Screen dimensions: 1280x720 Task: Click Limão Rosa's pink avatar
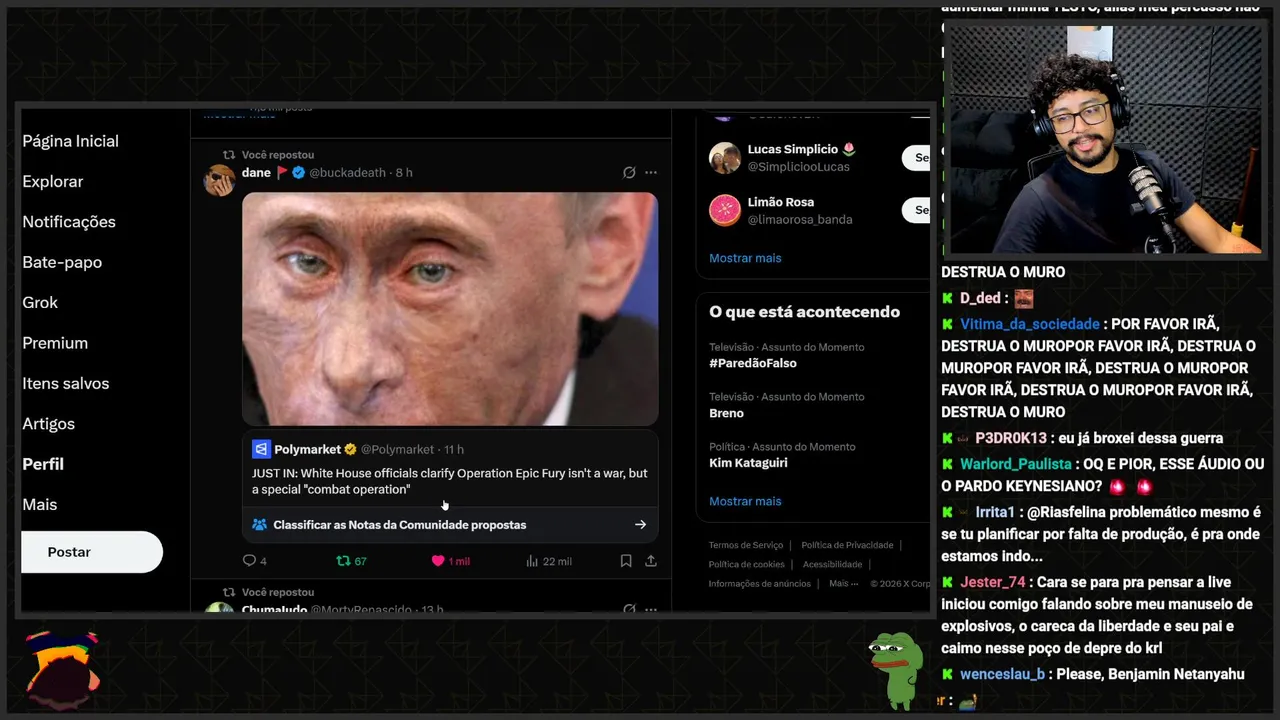point(725,210)
